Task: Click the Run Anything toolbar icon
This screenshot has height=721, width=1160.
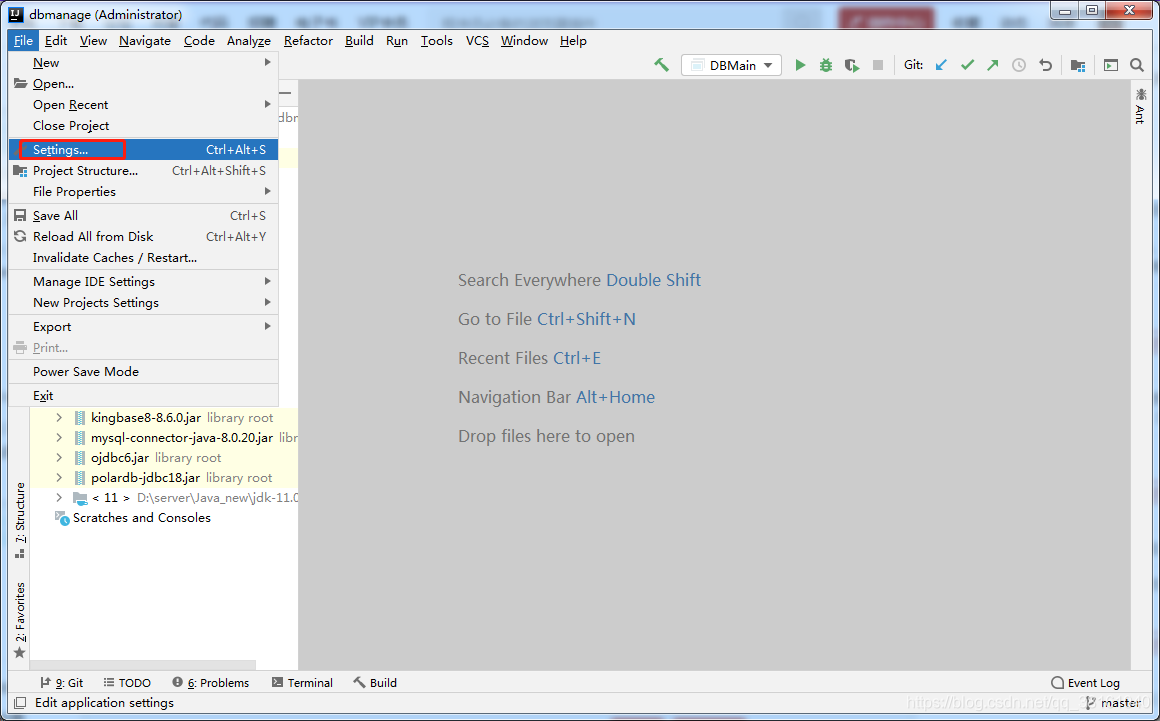Action: coord(1110,65)
